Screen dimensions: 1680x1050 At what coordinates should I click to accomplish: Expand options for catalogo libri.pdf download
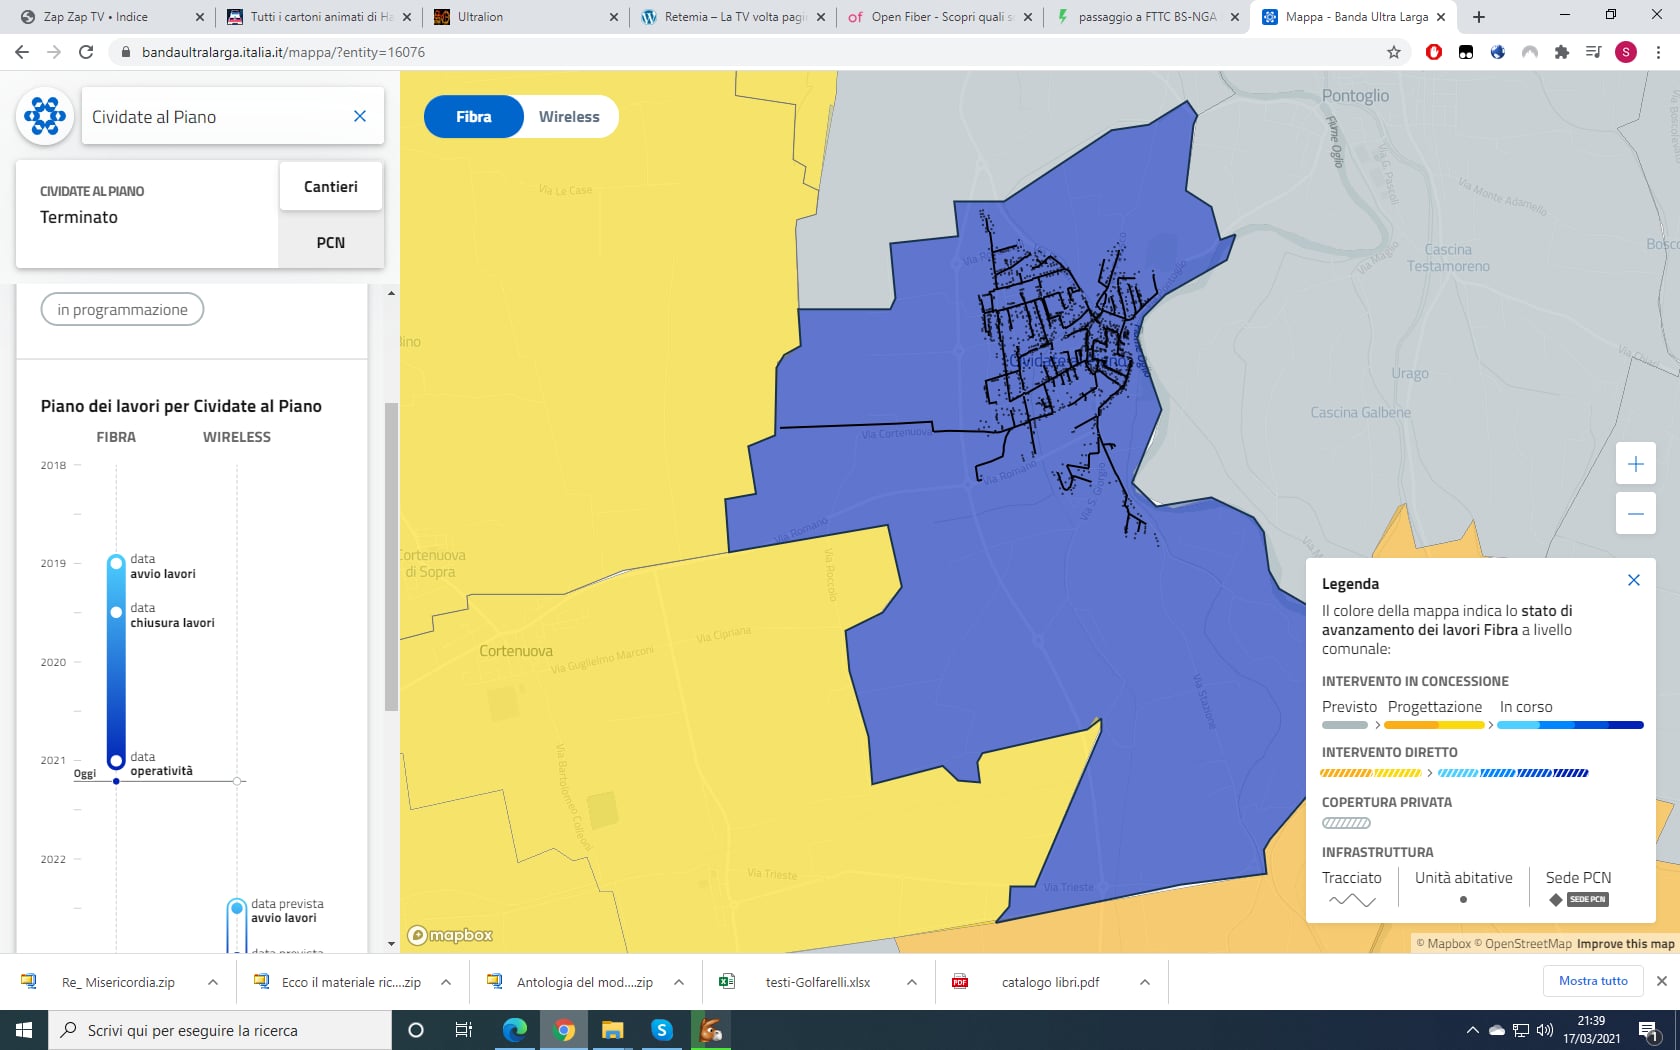point(1144,982)
